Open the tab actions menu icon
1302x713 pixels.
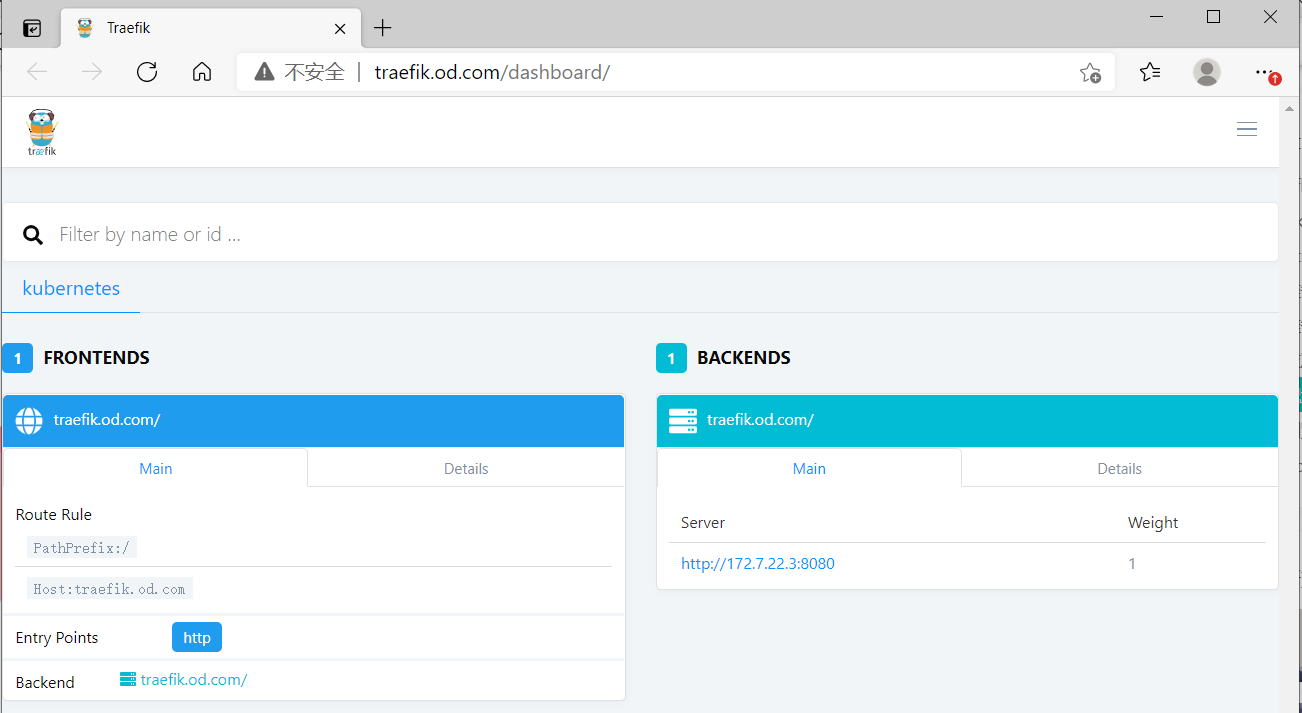(32, 28)
